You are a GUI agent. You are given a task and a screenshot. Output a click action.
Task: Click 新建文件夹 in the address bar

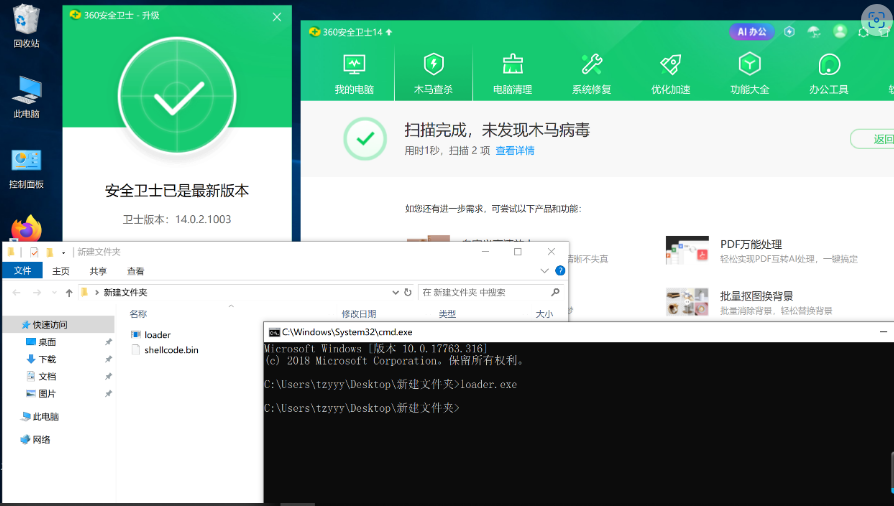125,292
